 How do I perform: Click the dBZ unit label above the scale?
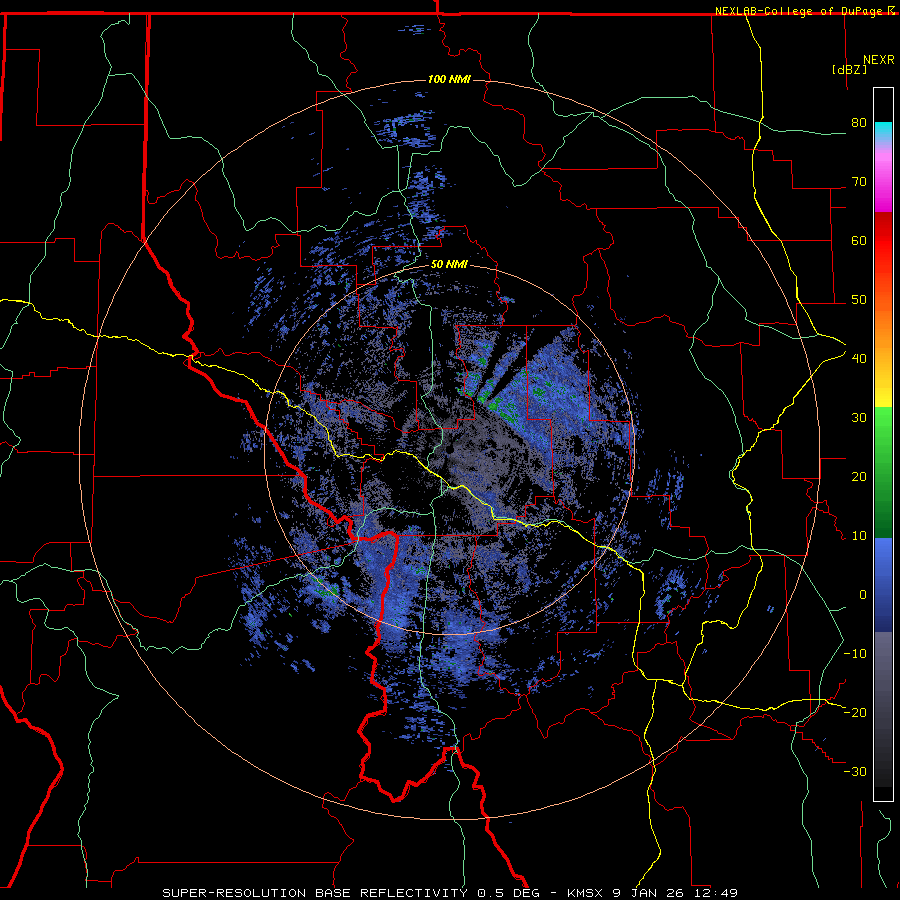[x=849, y=70]
